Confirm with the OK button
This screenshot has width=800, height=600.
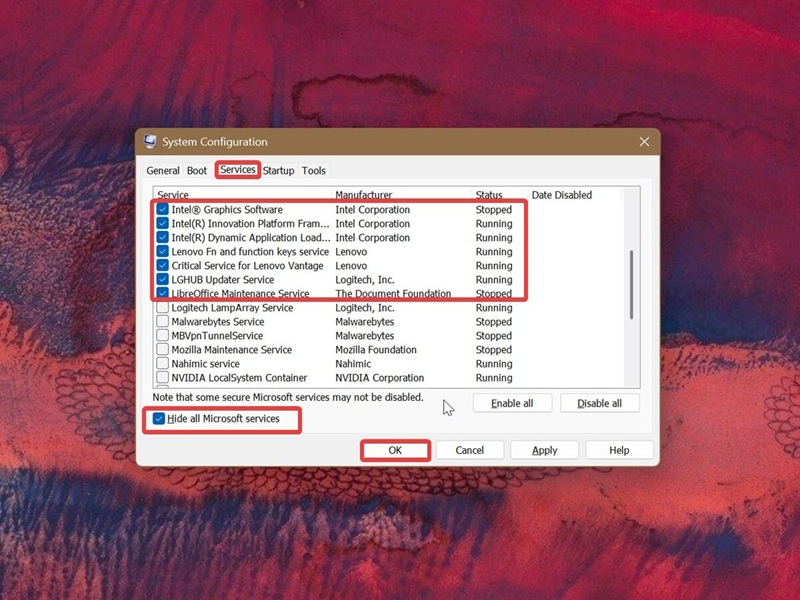coord(395,450)
